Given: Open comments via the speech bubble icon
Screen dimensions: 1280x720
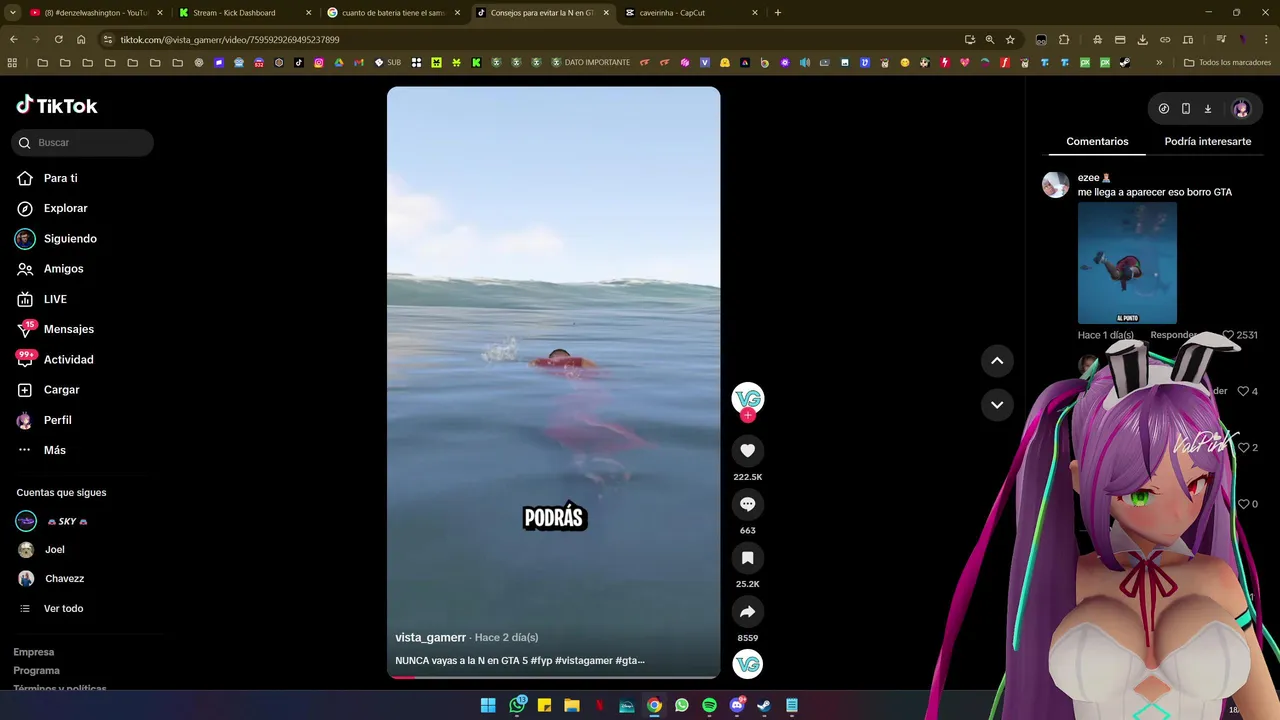Looking at the screenshot, I should click(x=747, y=504).
